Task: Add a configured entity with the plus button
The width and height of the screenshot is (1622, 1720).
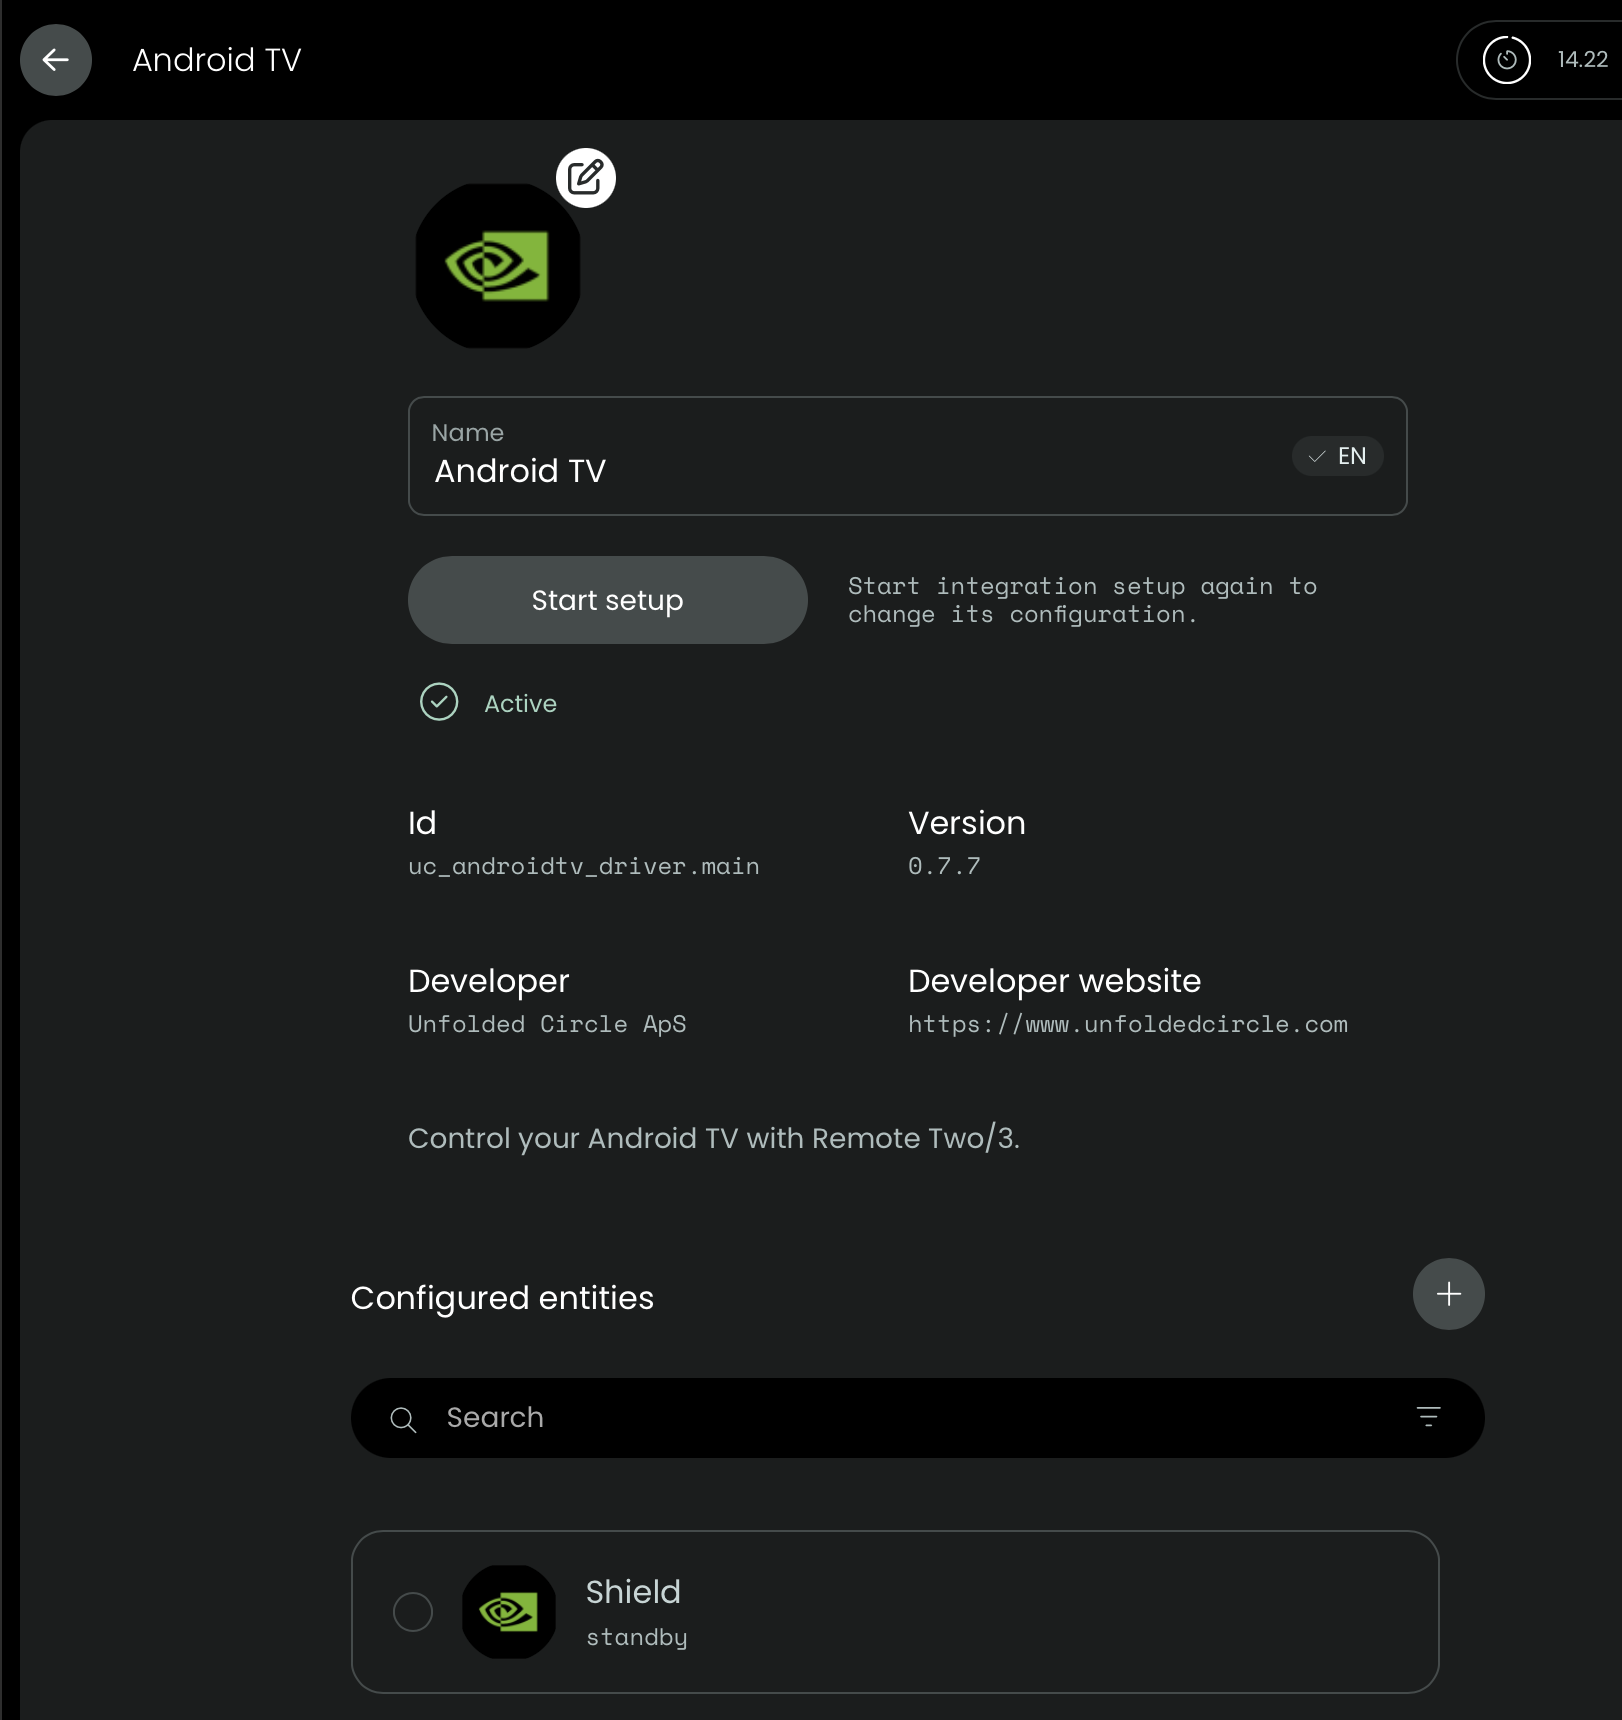Action: point(1448,1294)
